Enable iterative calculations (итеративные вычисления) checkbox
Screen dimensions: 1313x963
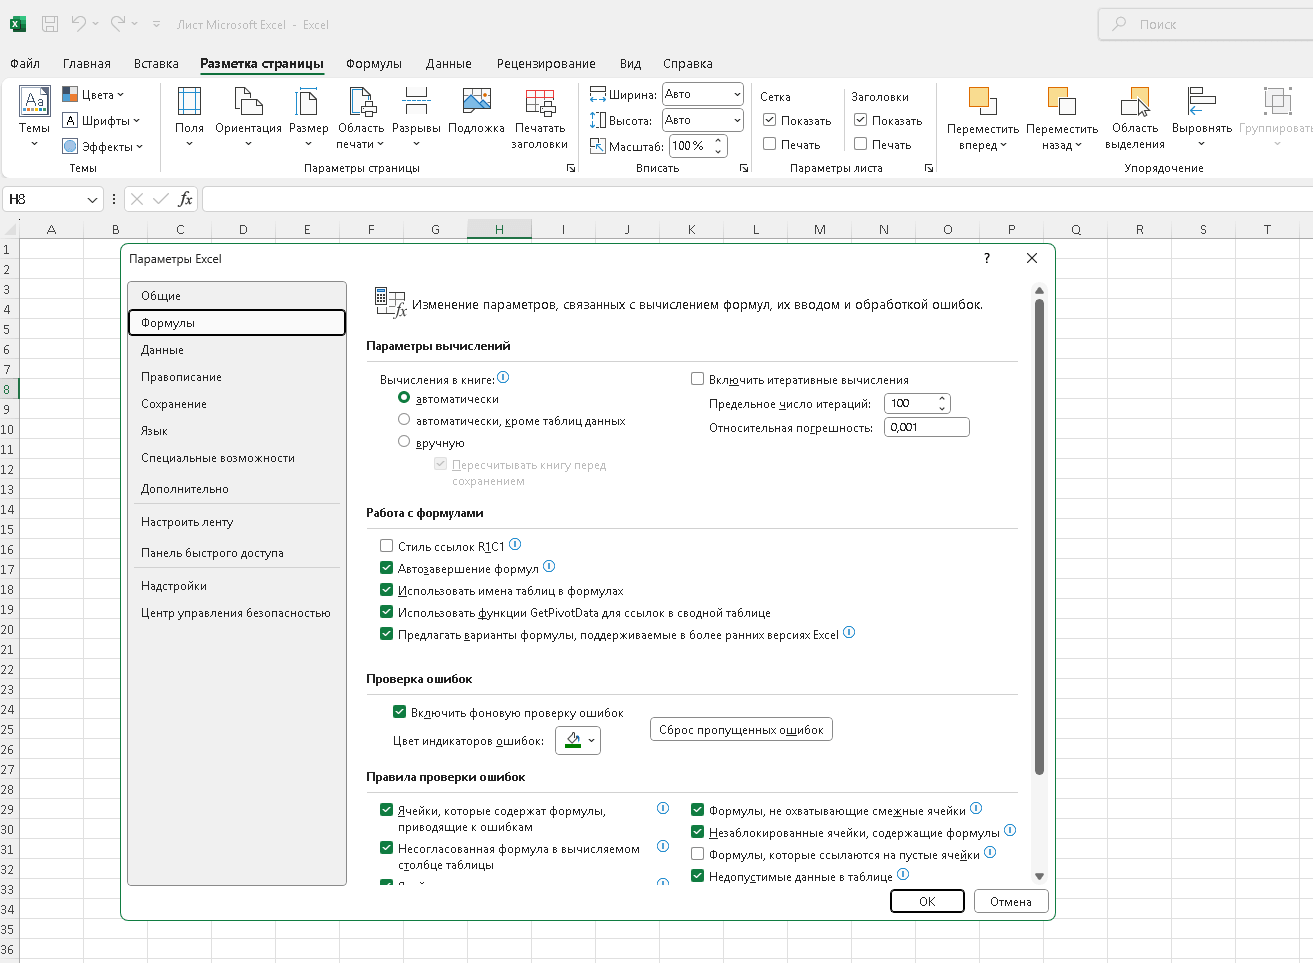click(698, 379)
